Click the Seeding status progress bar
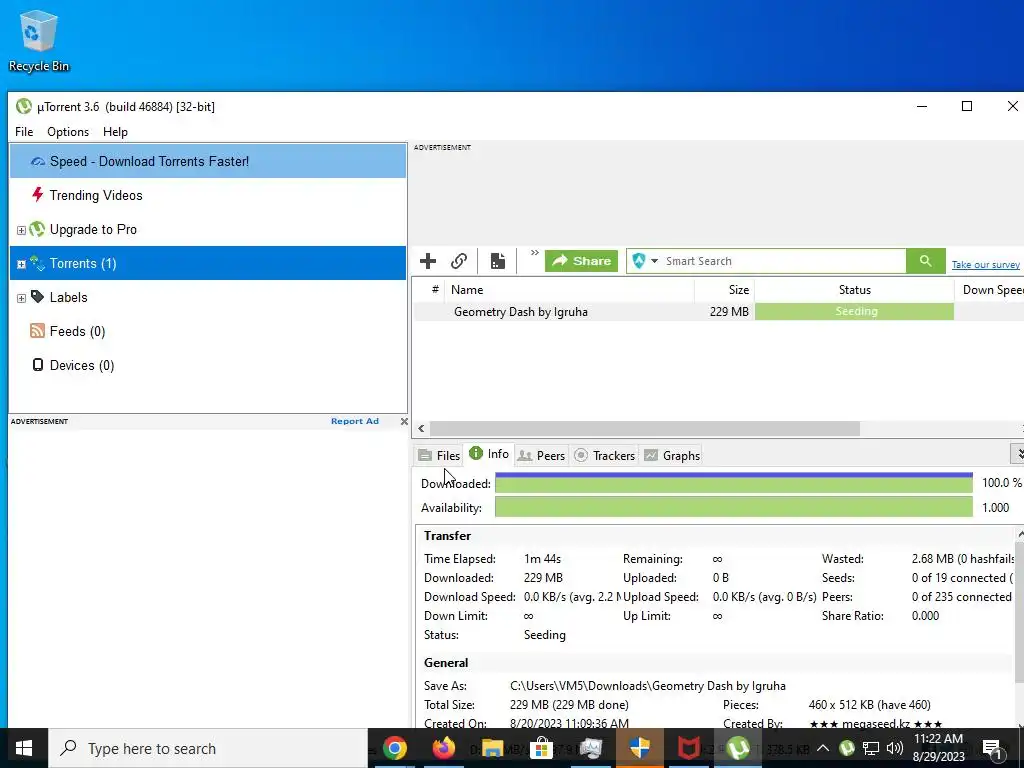 point(854,312)
